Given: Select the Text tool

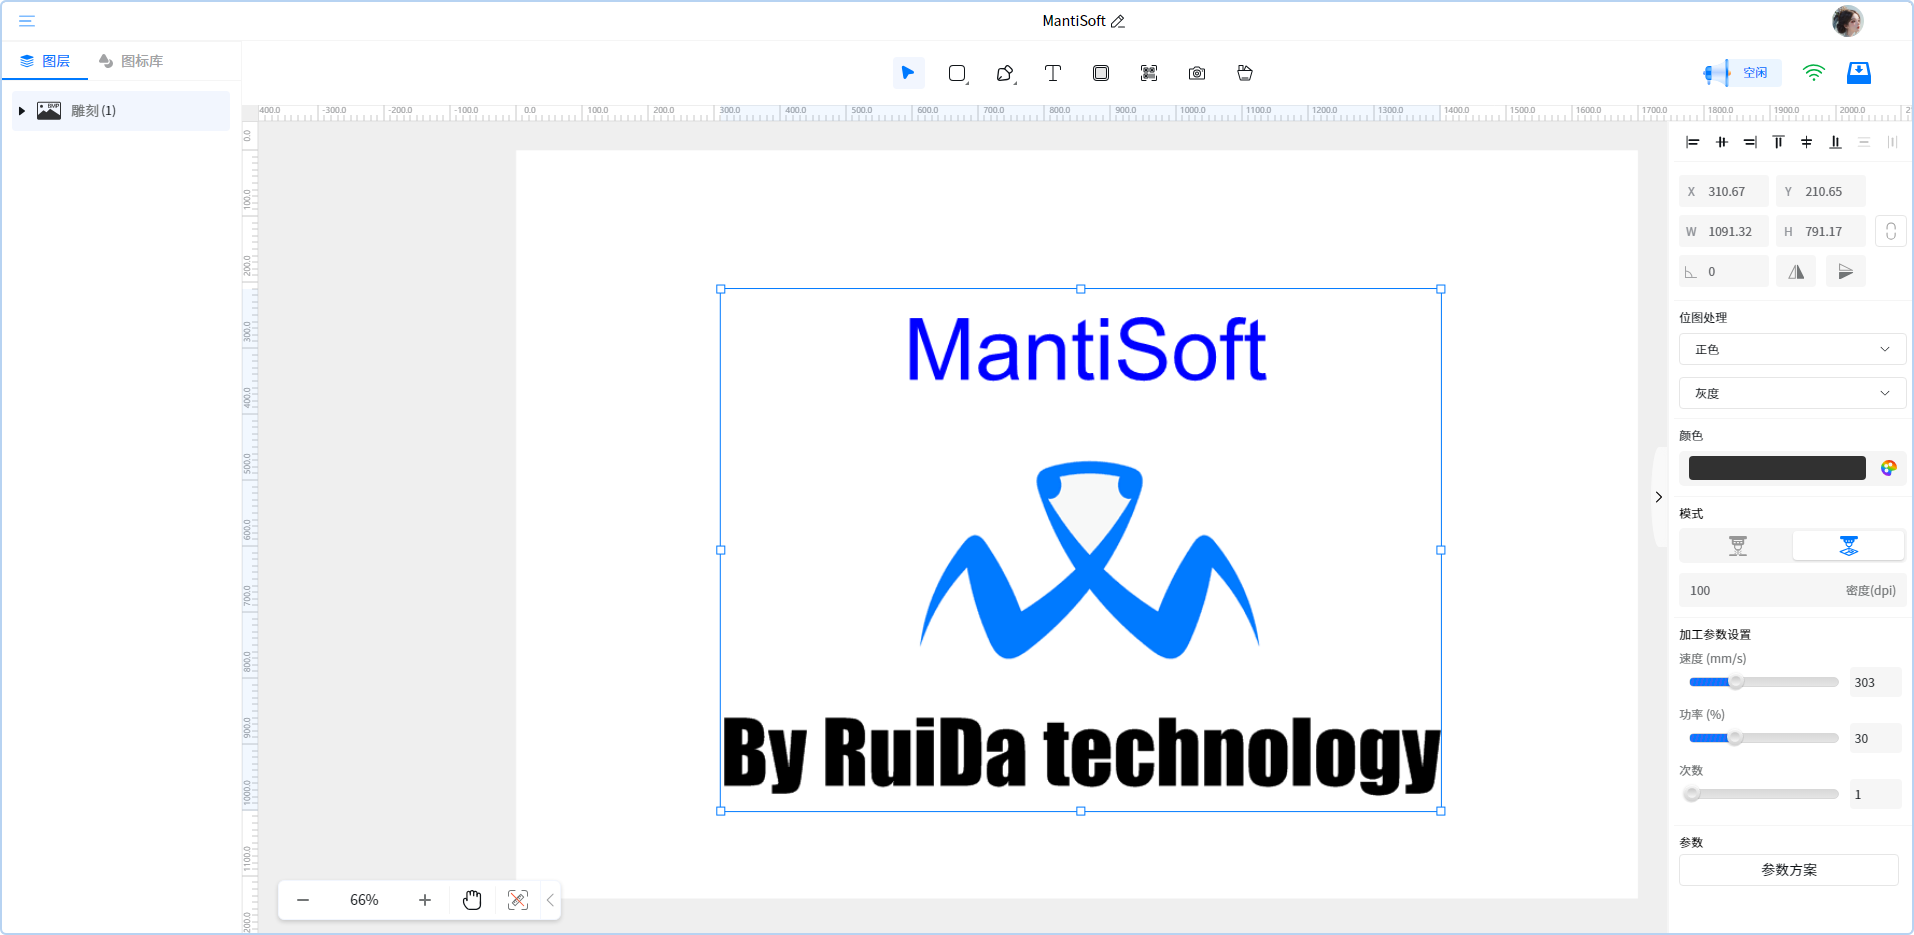Looking at the screenshot, I should pyautogui.click(x=1053, y=73).
